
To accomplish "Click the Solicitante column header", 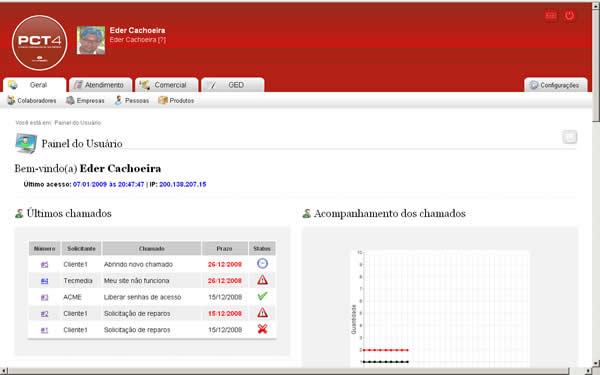I will (x=81, y=249).
